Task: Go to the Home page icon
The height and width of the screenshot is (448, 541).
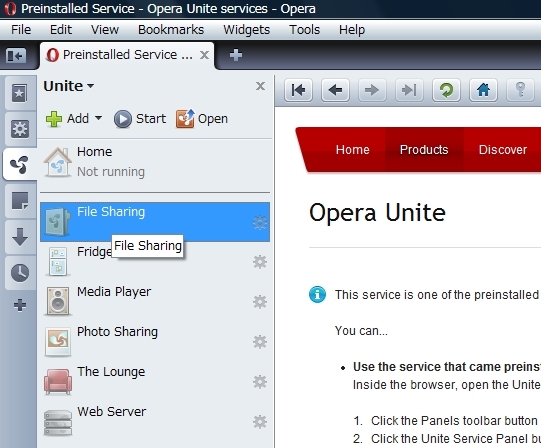Action: tap(483, 90)
